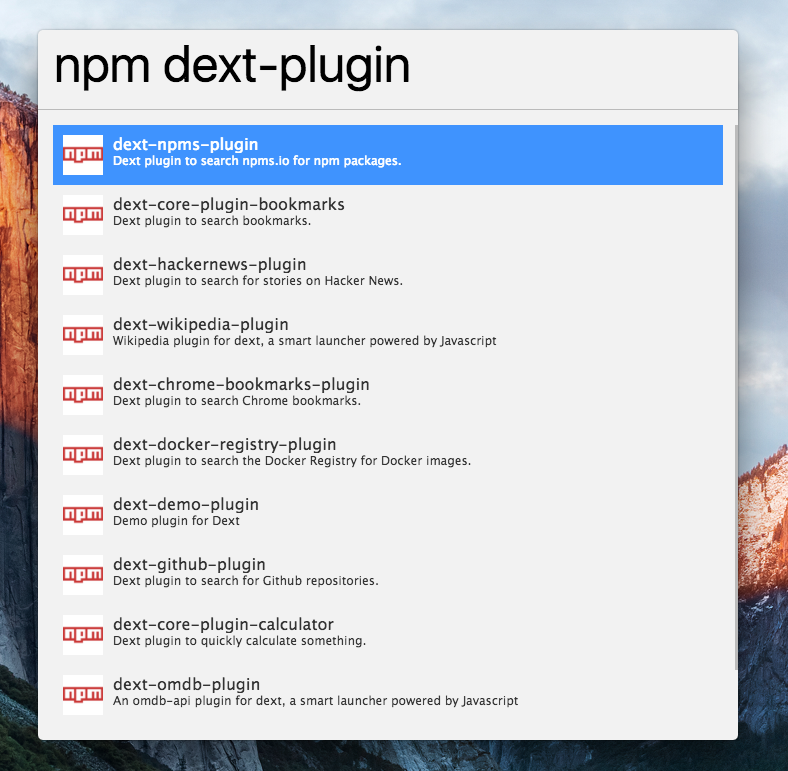Click description 'Dext plugin to quickly calculate something.'

240,641
